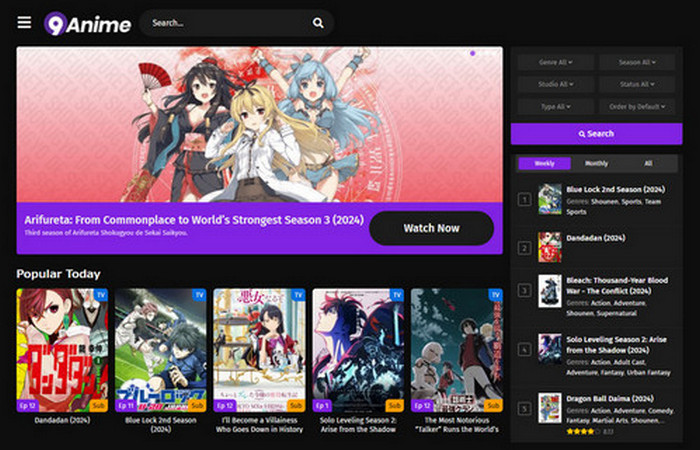
Task: Expand the Studio All dropdown
Action: 555,84
